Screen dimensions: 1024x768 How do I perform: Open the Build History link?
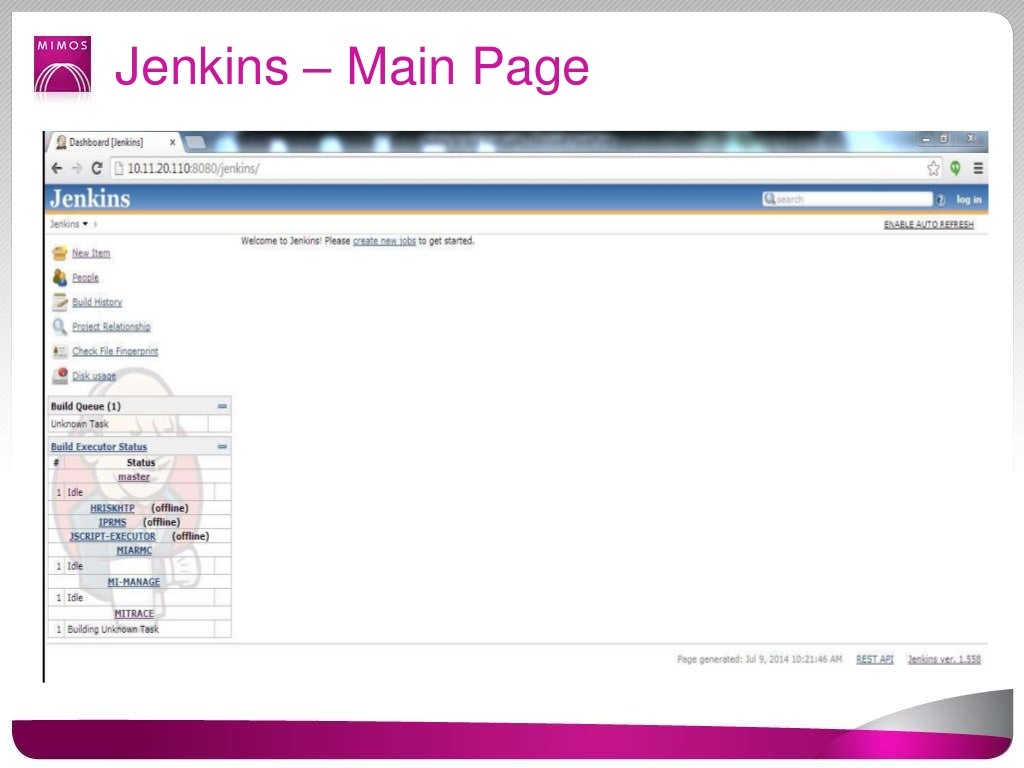click(97, 302)
